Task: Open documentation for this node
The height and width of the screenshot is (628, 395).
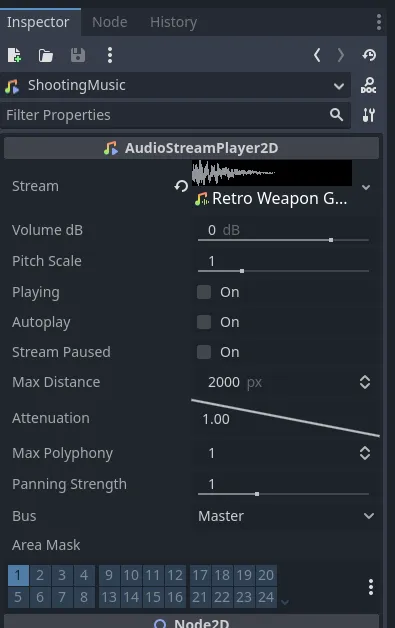Action: coord(369,85)
